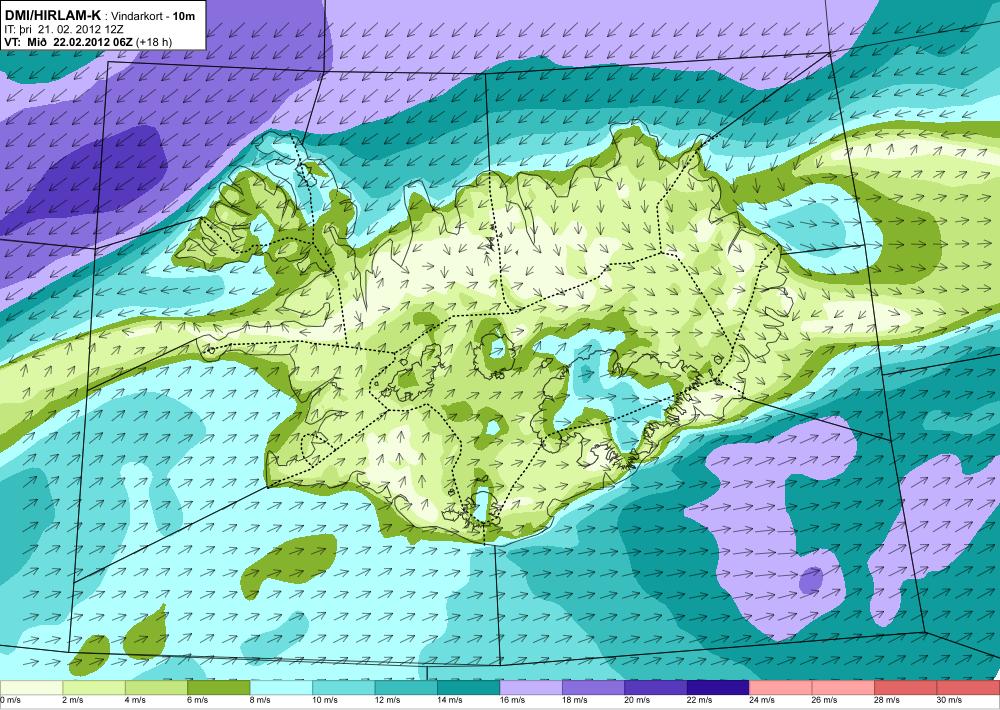Click the 18–20 m/s medium purple legend swatch
Screen dimensions: 1000x710
(594, 687)
